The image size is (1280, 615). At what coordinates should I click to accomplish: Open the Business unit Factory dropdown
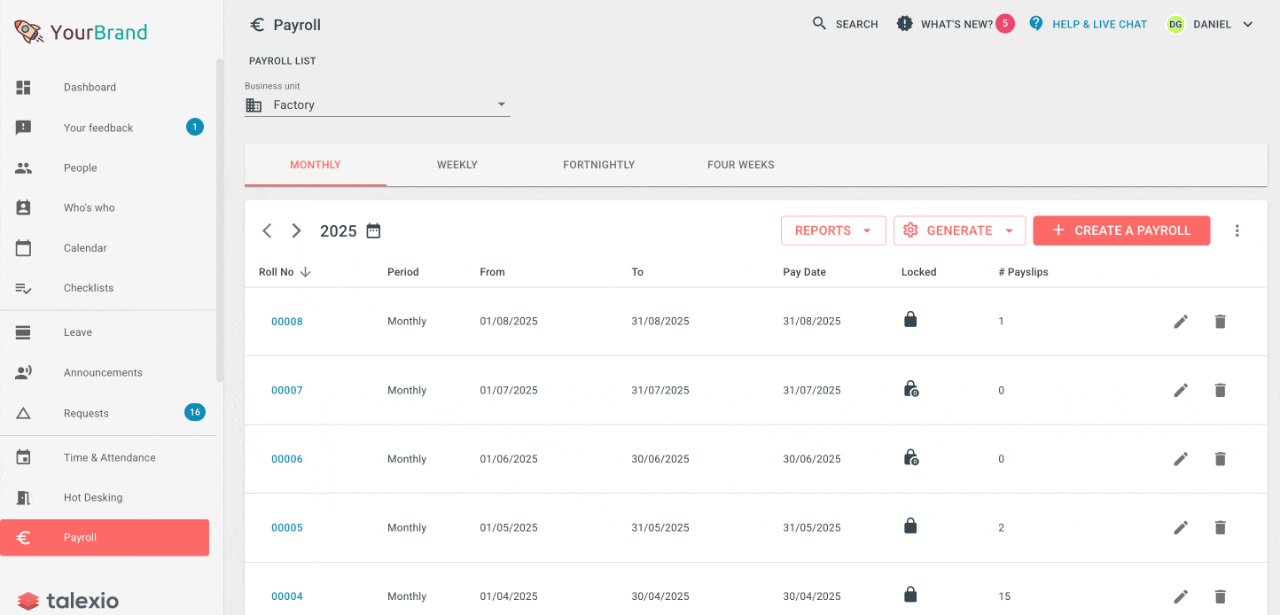coord(378,105)
